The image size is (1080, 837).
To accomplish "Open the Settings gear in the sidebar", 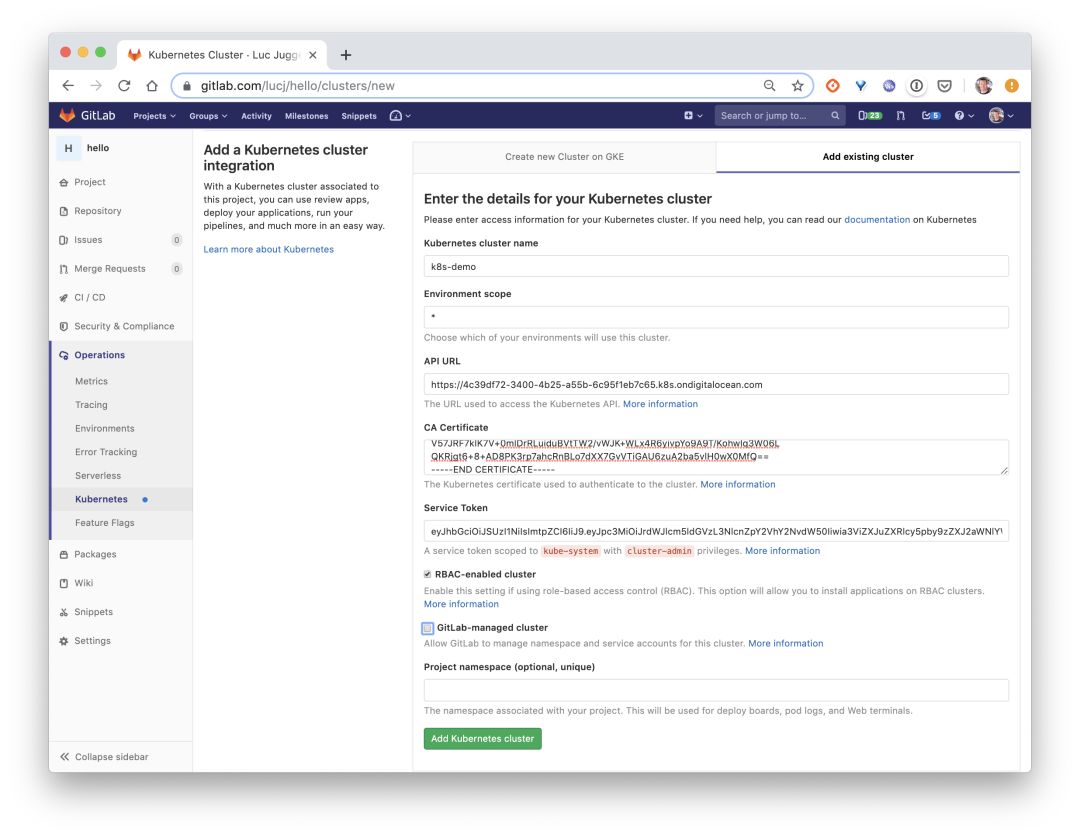I will (91, 641).
